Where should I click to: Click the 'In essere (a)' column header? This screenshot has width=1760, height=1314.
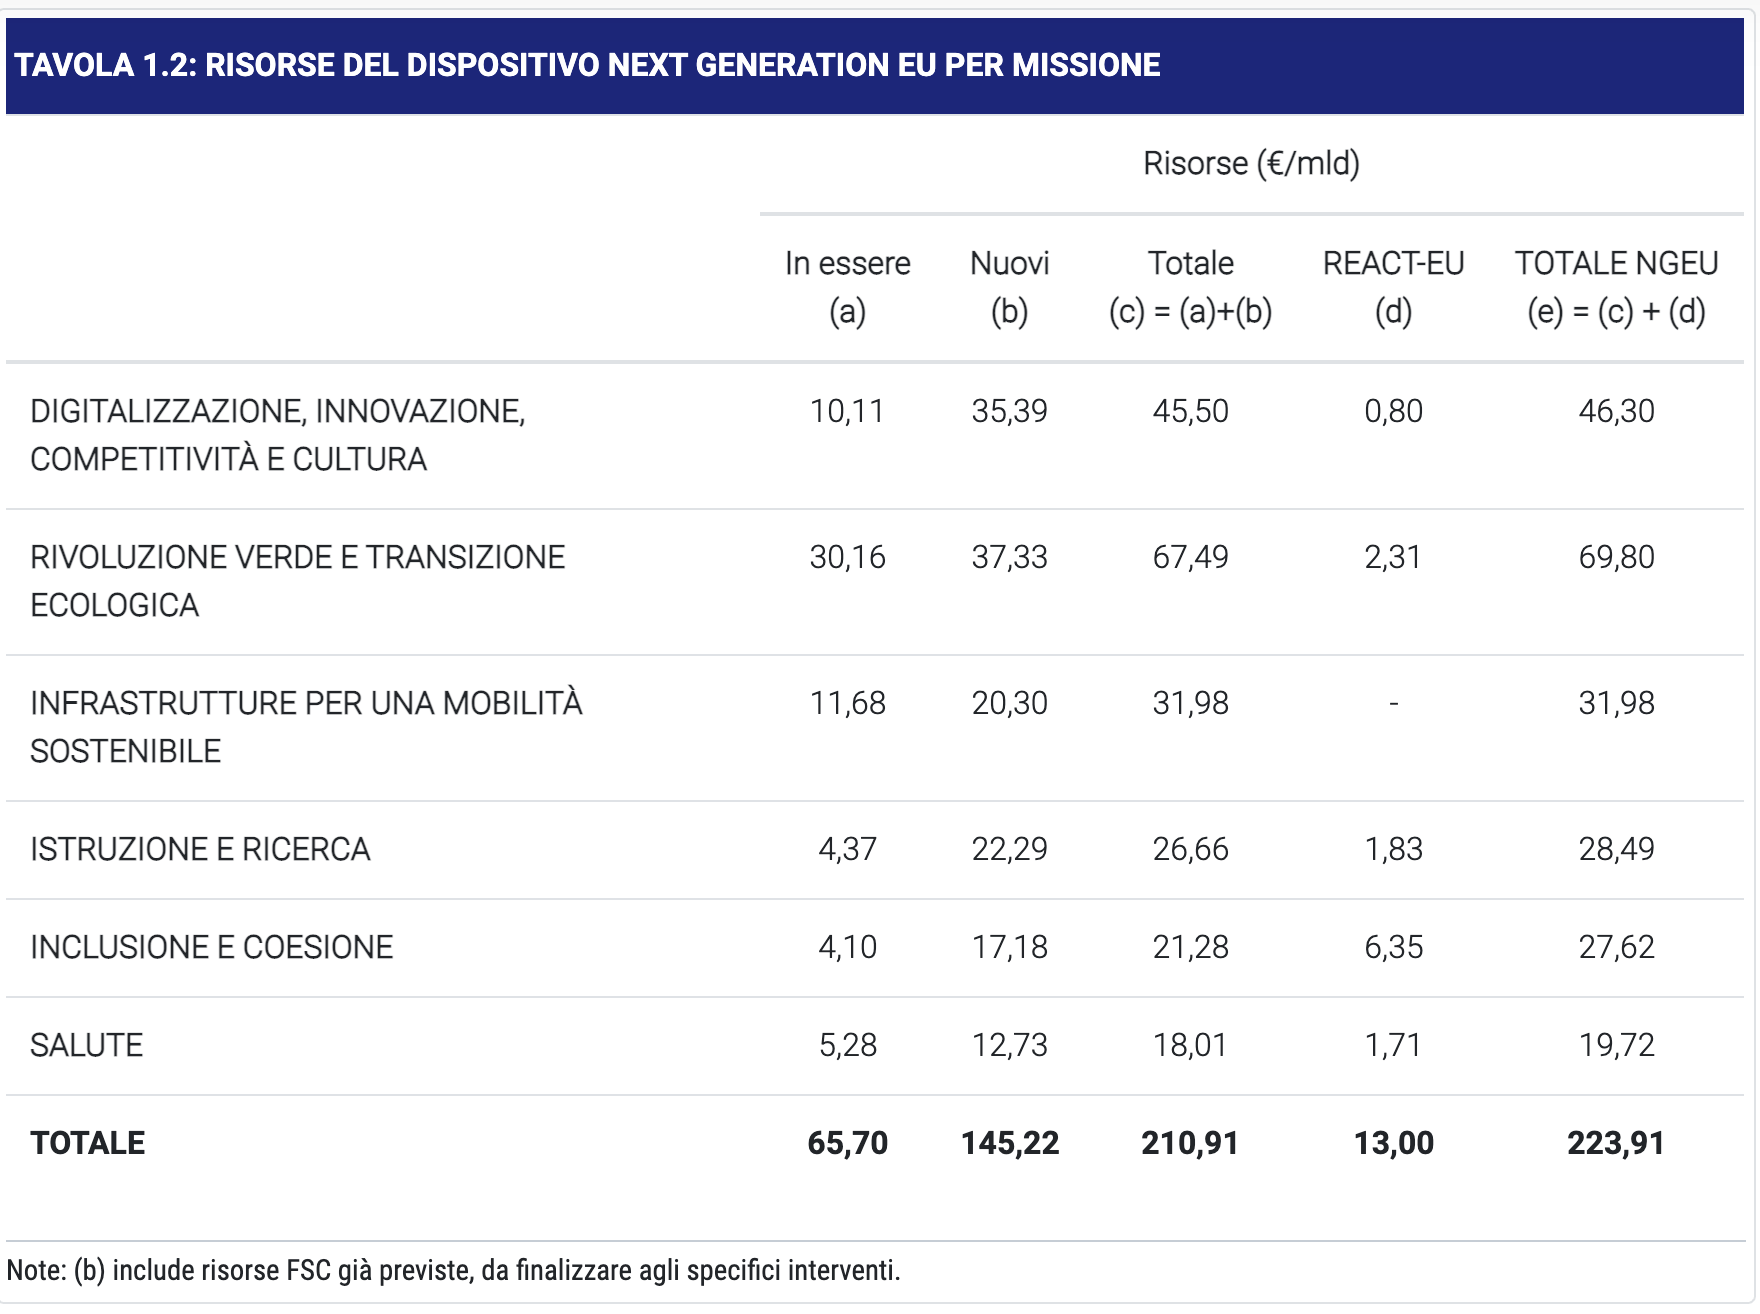(x=847, y=287)
